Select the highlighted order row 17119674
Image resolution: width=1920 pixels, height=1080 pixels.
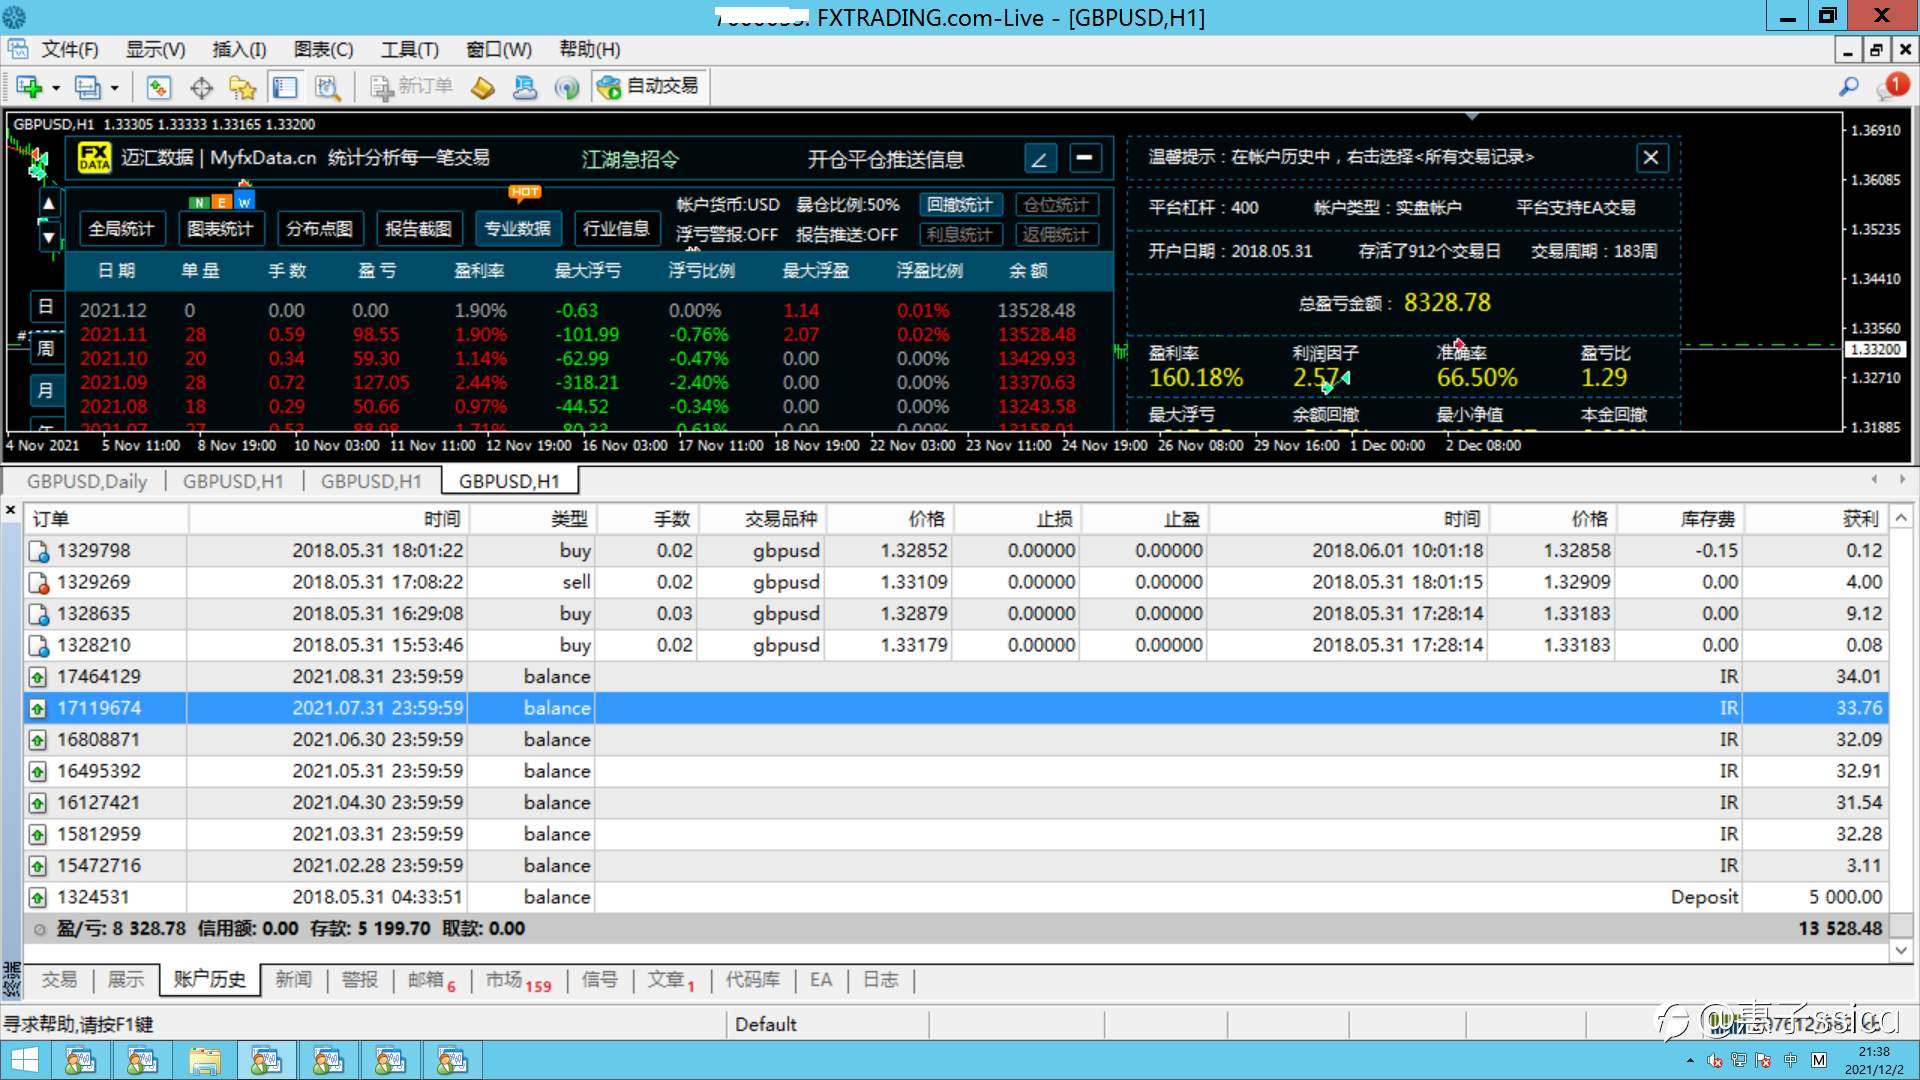(x=956, y=708)
